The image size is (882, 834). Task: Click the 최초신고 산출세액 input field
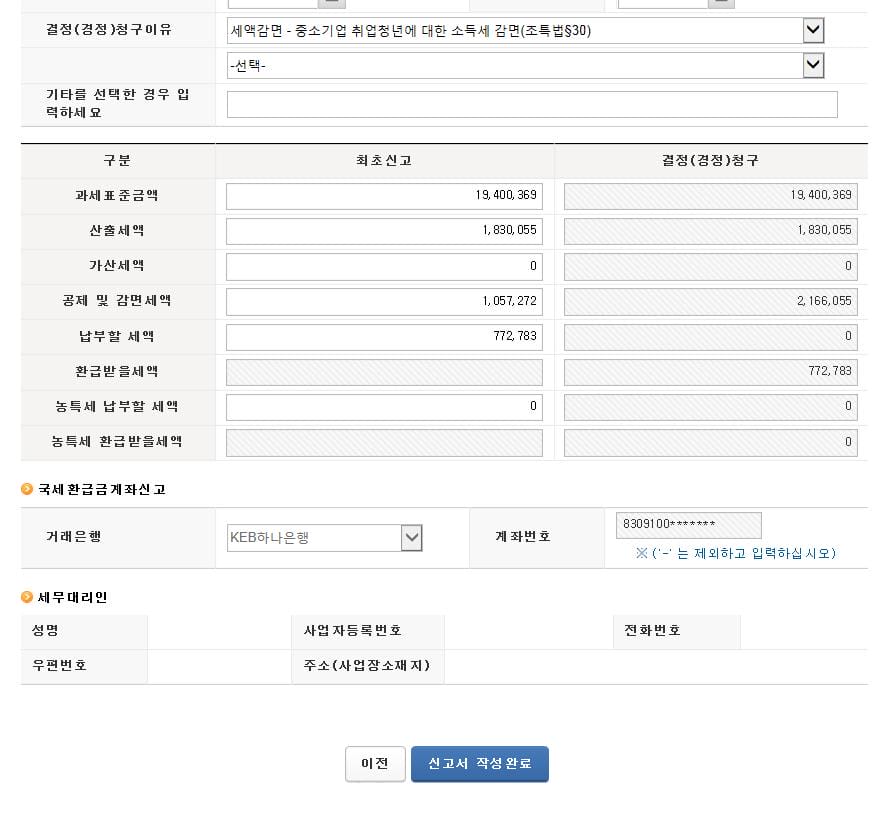coord(384,231)
